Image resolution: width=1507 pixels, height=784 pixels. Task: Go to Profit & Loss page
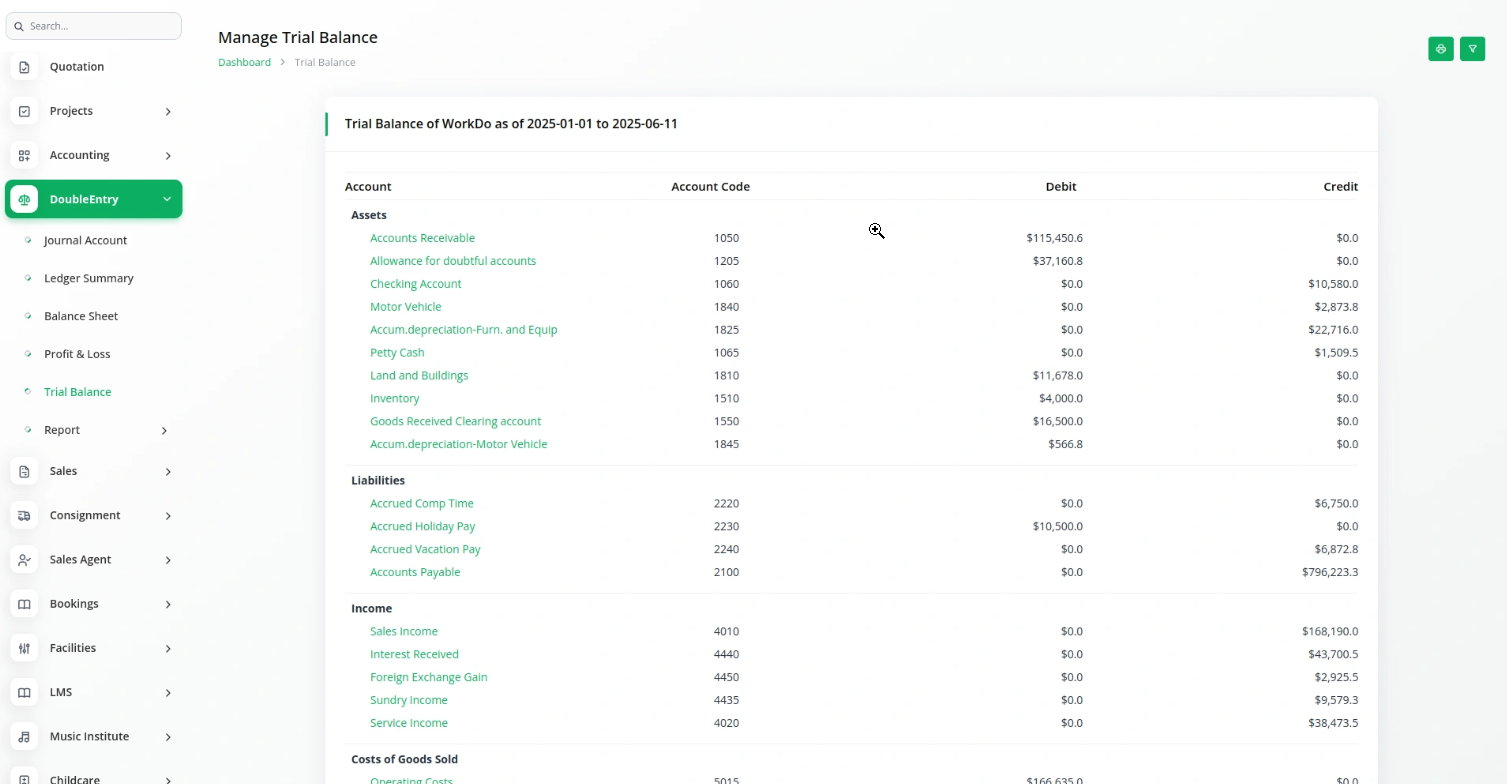click(77, 354)
